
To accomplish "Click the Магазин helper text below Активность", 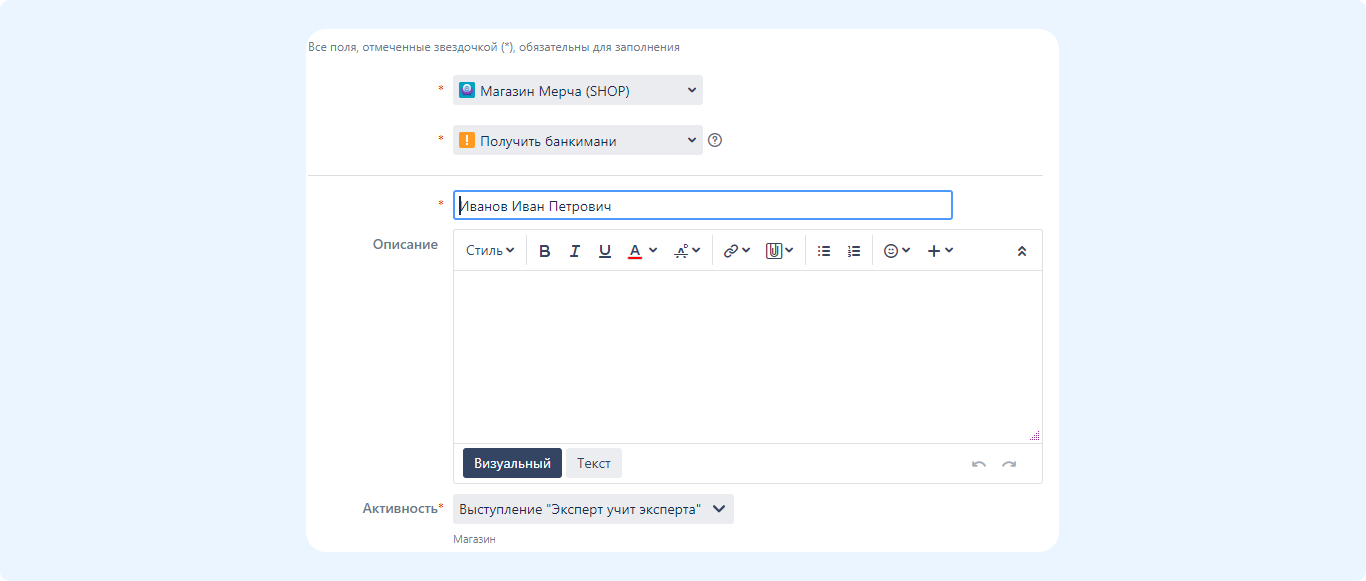I will click(x=474, y=539).
